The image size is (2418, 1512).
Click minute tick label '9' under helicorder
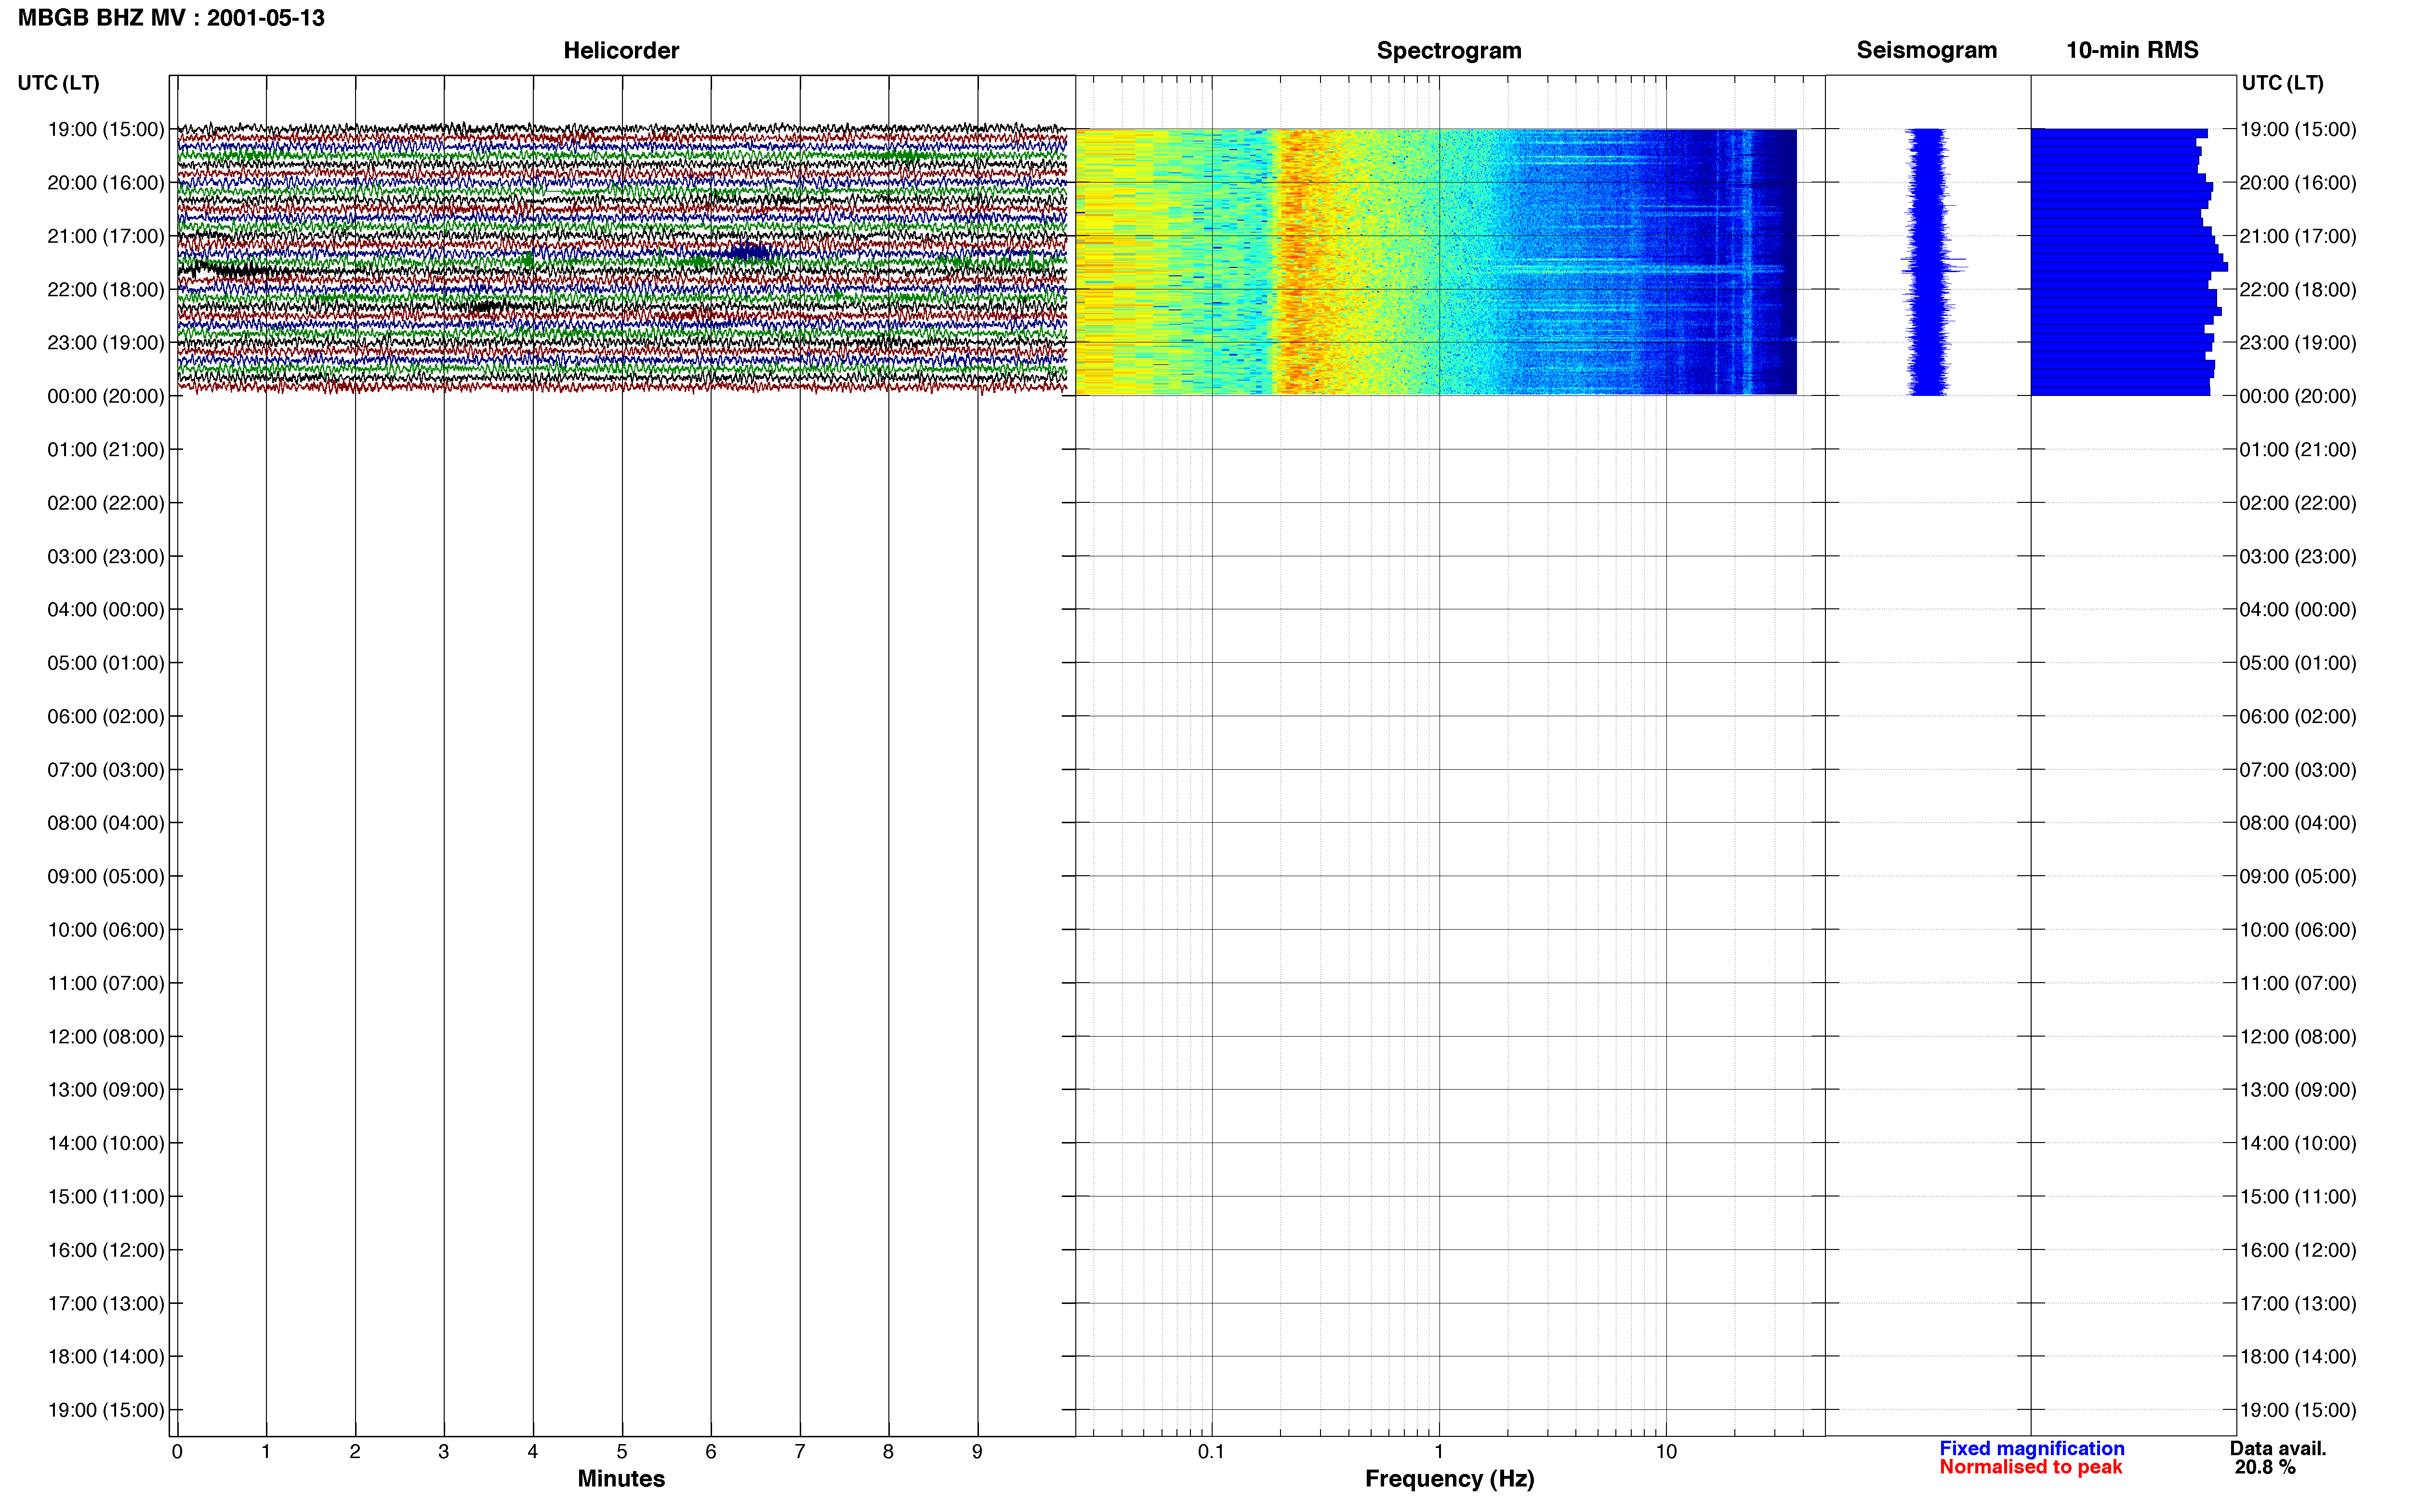(x=977, y=1451)
